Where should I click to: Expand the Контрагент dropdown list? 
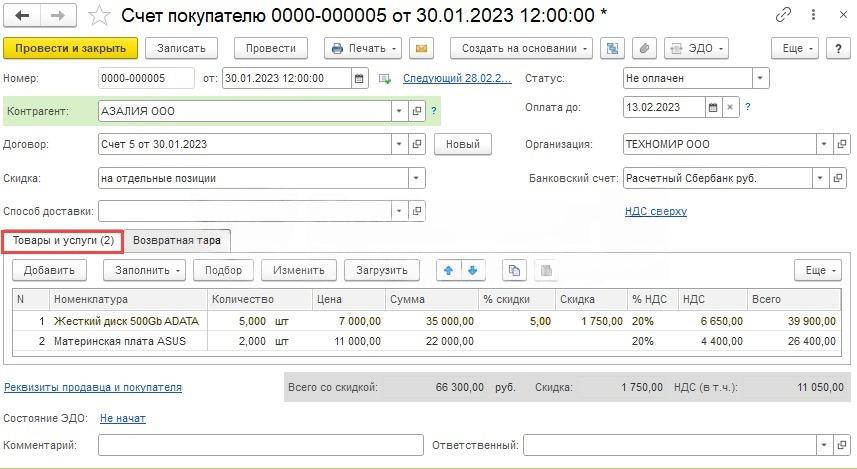pos(400,111)
